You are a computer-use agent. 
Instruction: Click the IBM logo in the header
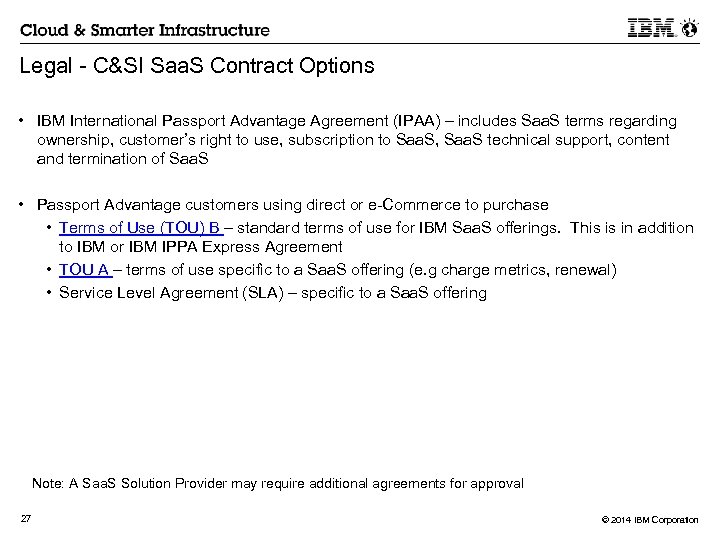pyautogui.click(x=652, y=29)
